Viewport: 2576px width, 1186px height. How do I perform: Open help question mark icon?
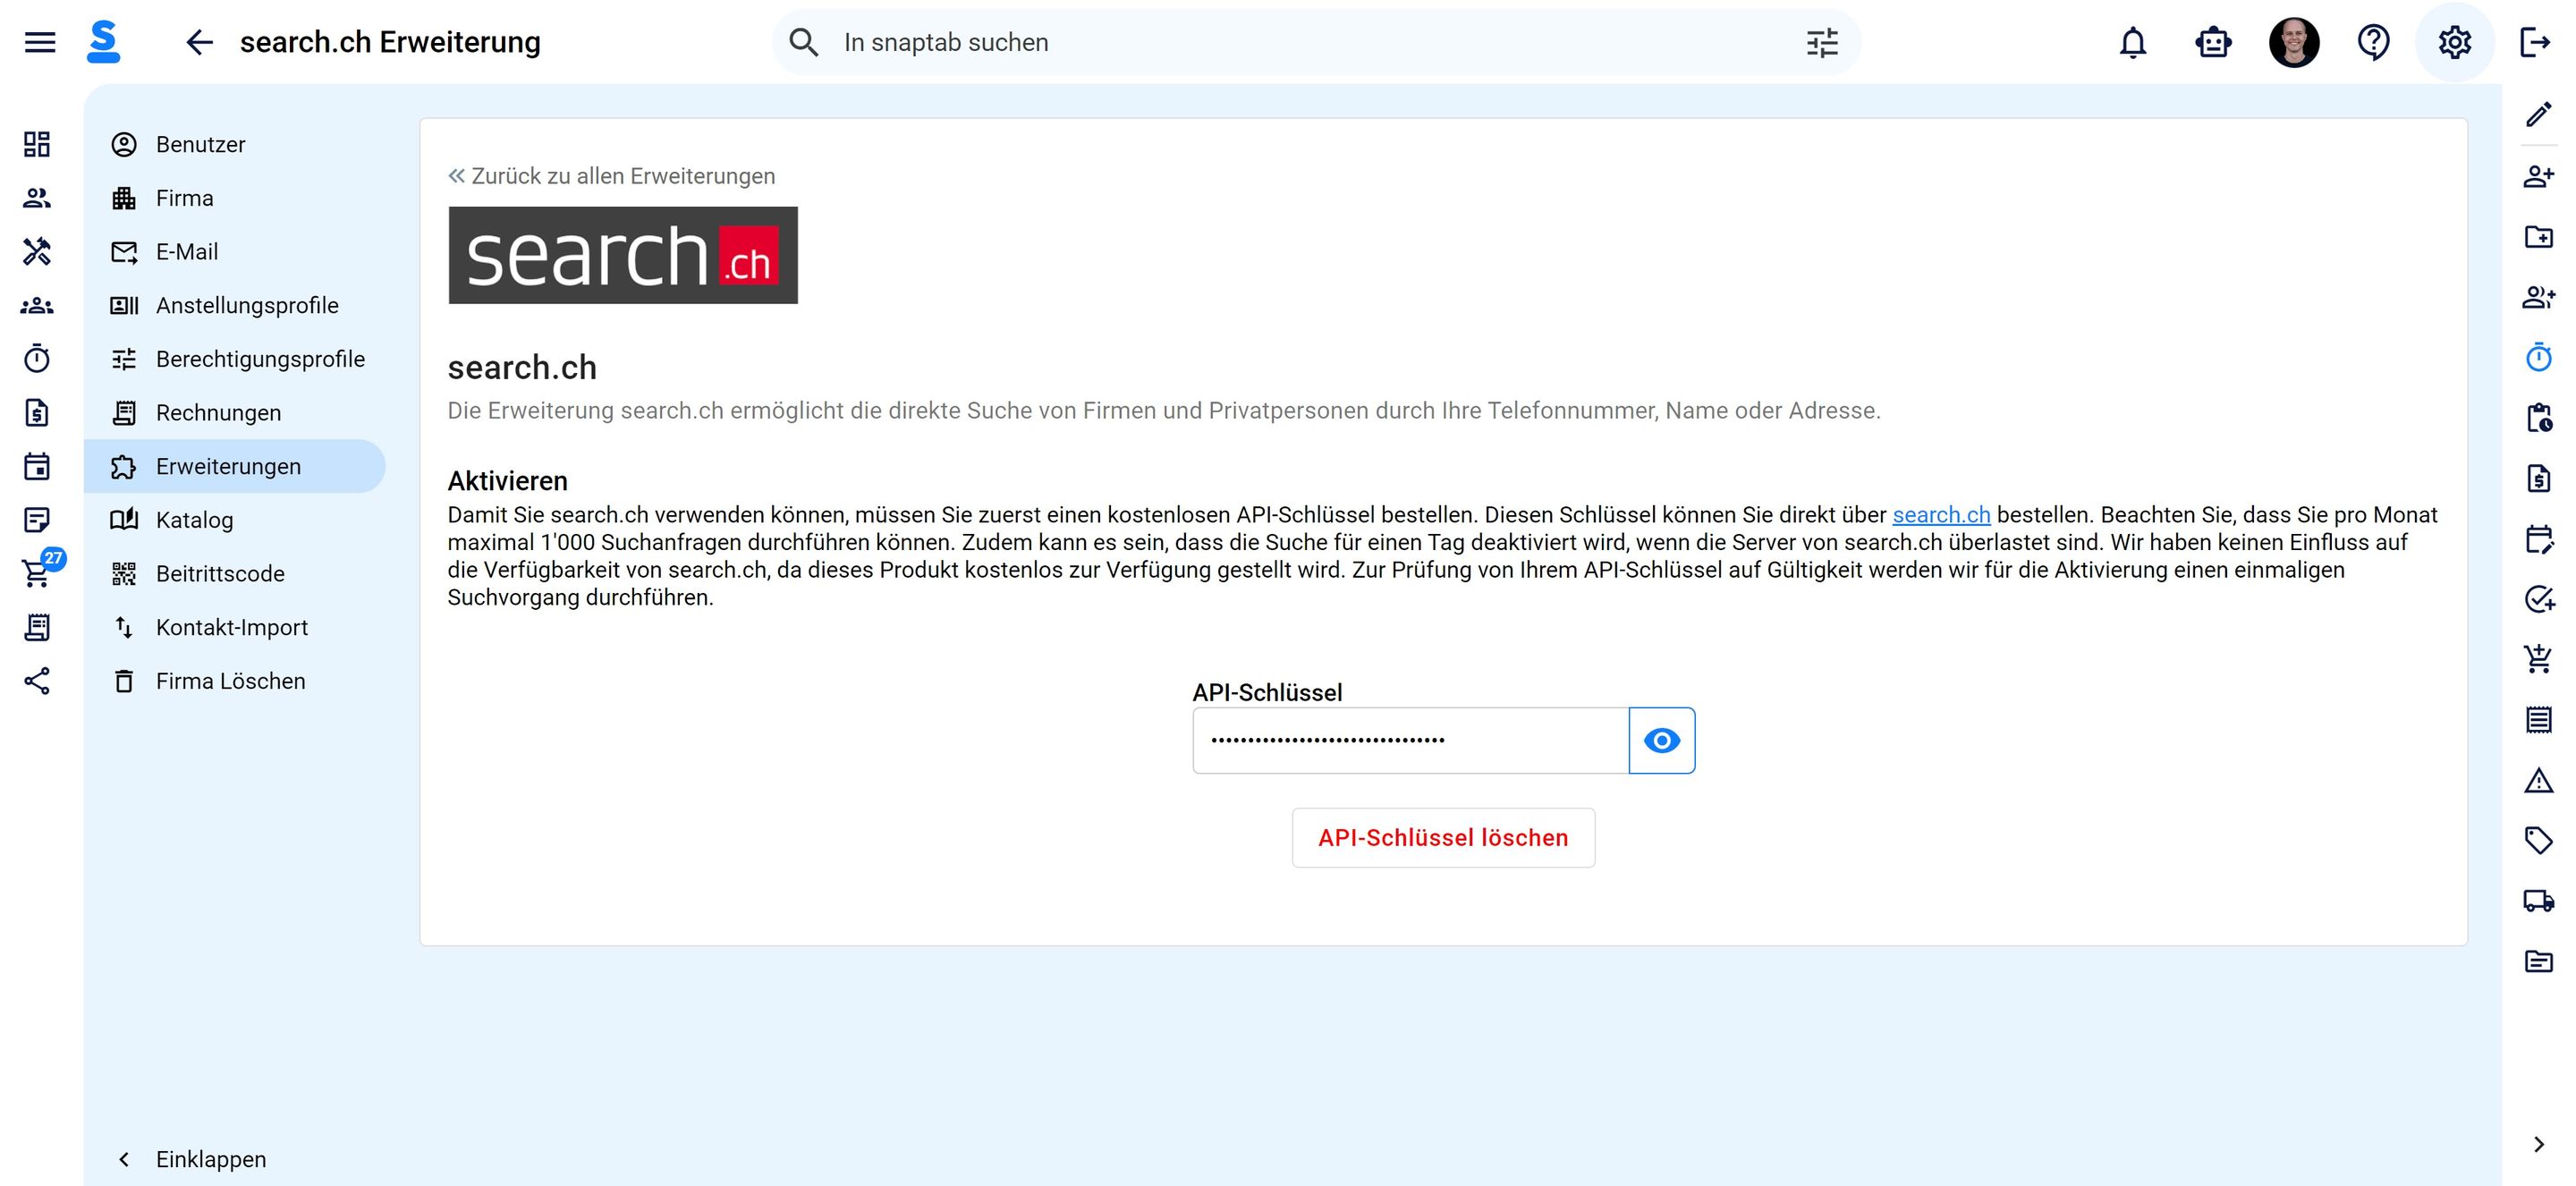(2374, 42)
